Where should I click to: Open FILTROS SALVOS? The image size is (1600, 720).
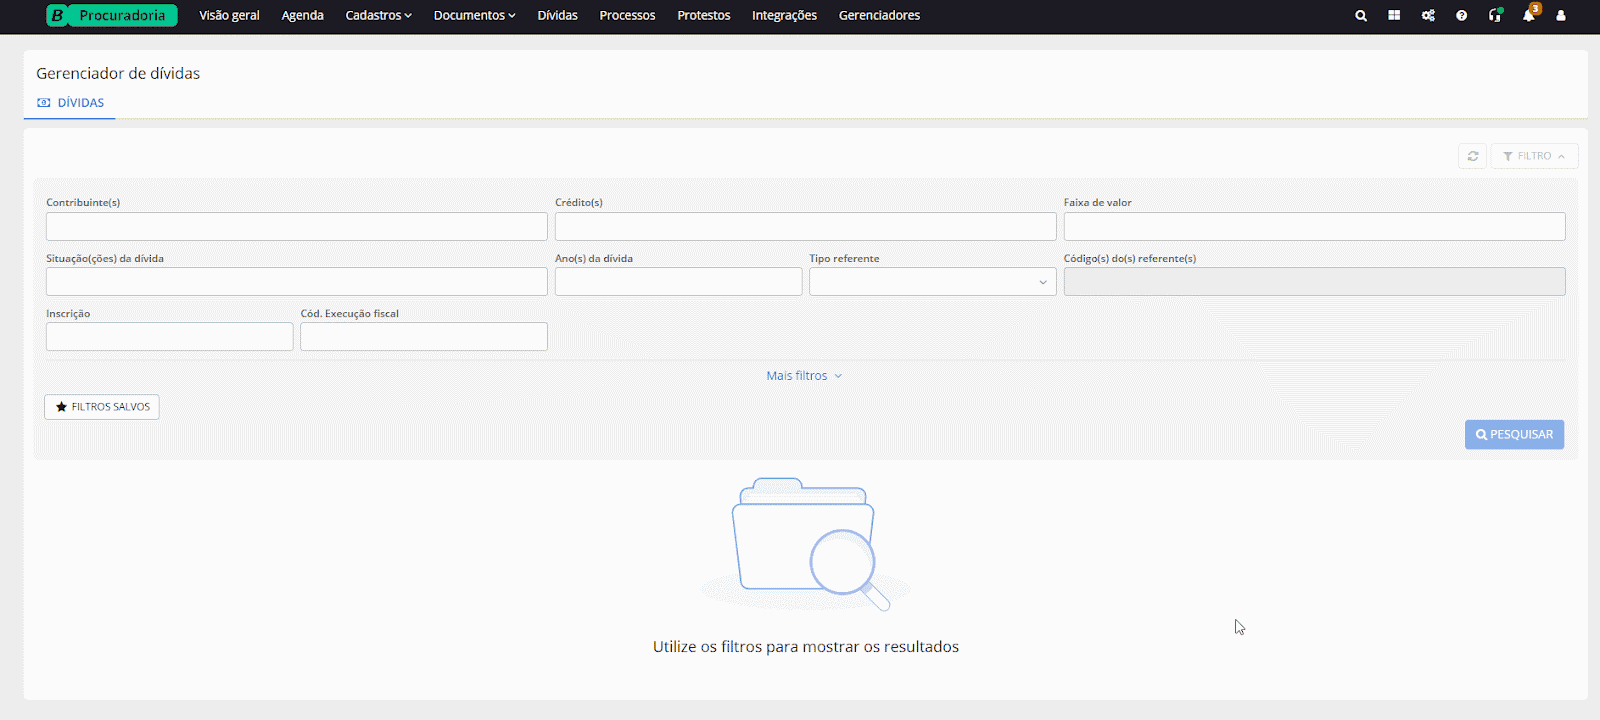click(x=102, y=407)
